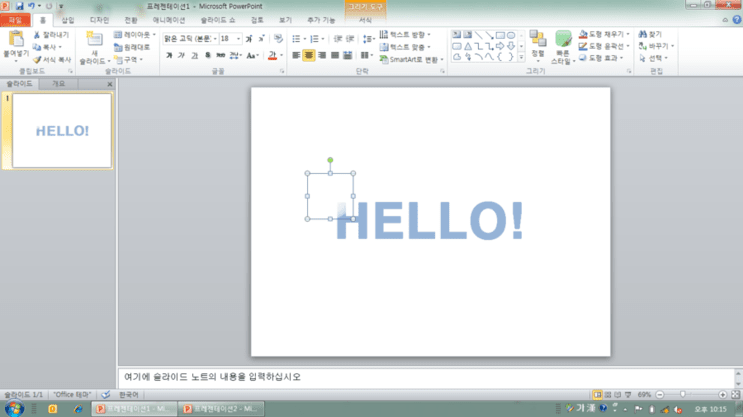Screen dimensions: 743x417
Task: Switch to the Insert (삽입) ribbon tab
Action: 68,20
